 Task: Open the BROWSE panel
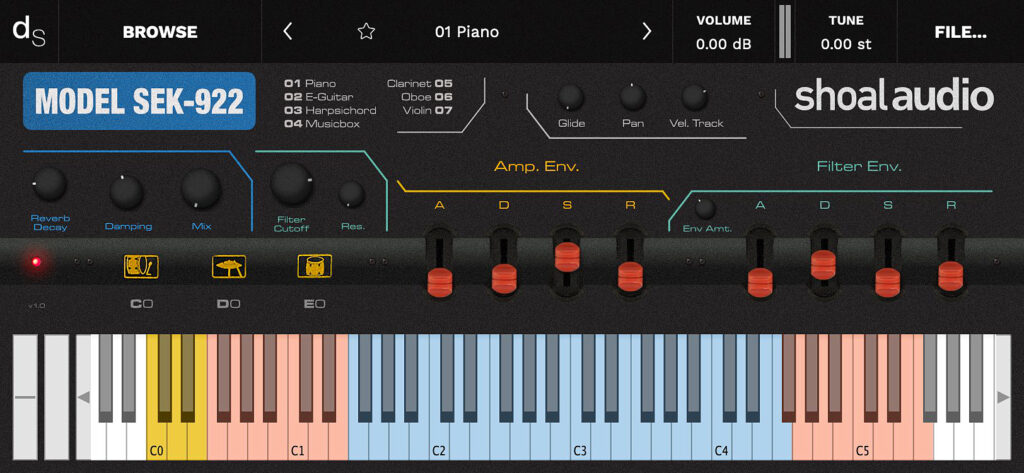pyautogui.click(x=160, y=31)
